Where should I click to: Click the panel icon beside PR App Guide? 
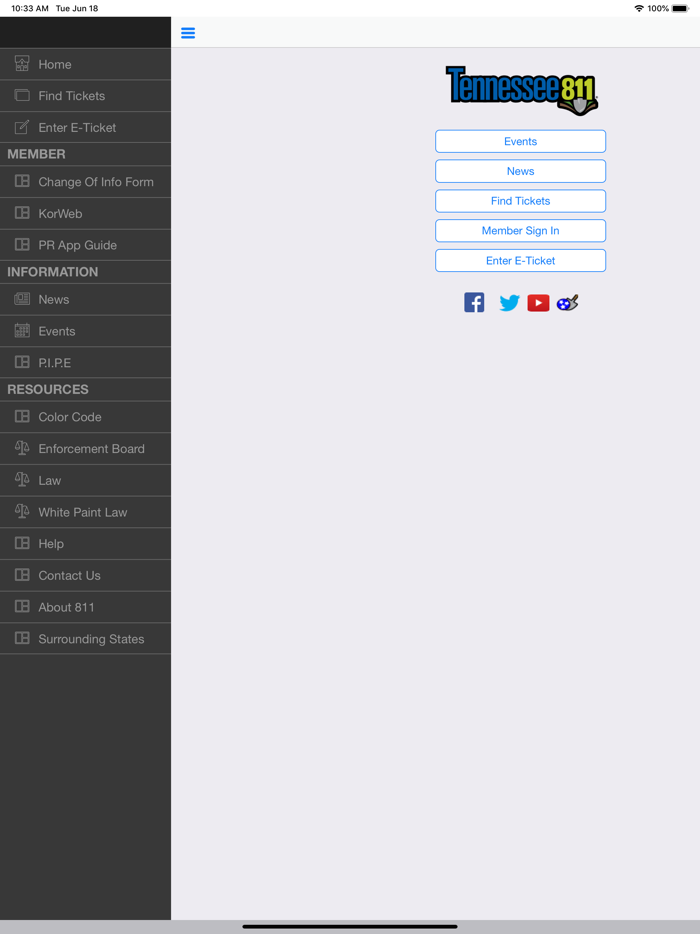click(22, 244)
